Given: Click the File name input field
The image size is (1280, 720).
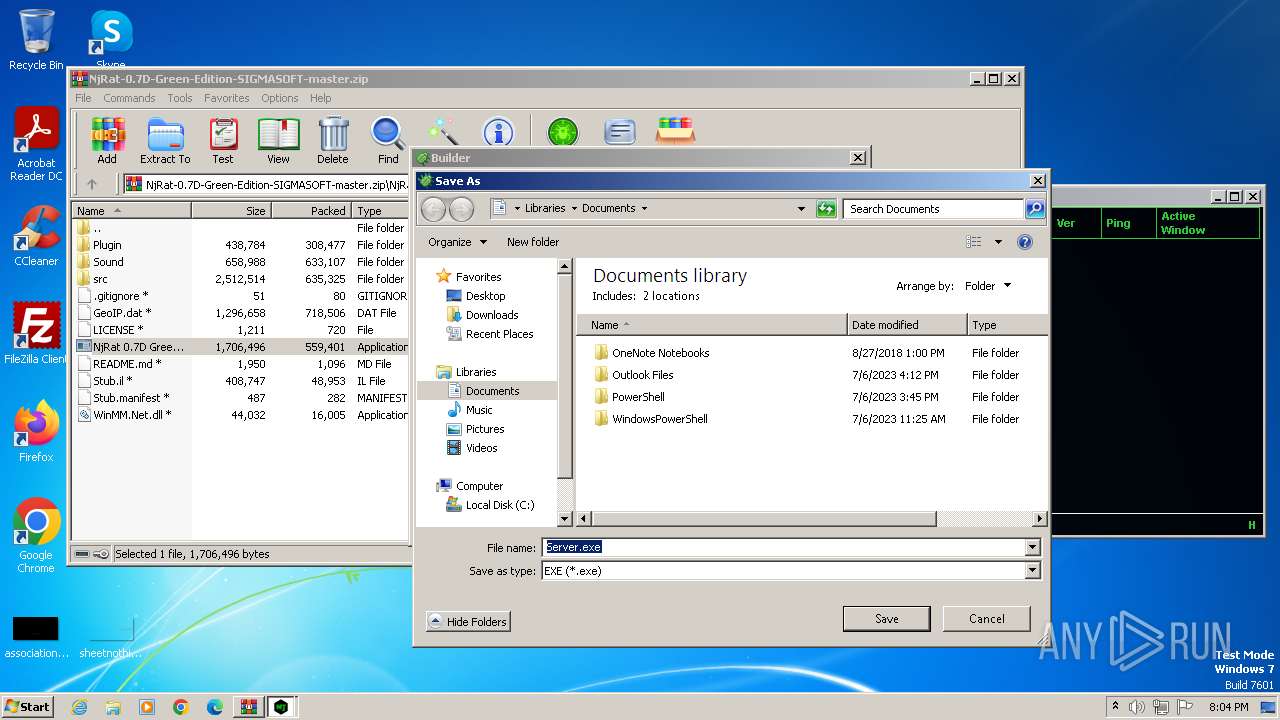Looking at the screenshot, I should pyautogui.click(x=783, y=547).
